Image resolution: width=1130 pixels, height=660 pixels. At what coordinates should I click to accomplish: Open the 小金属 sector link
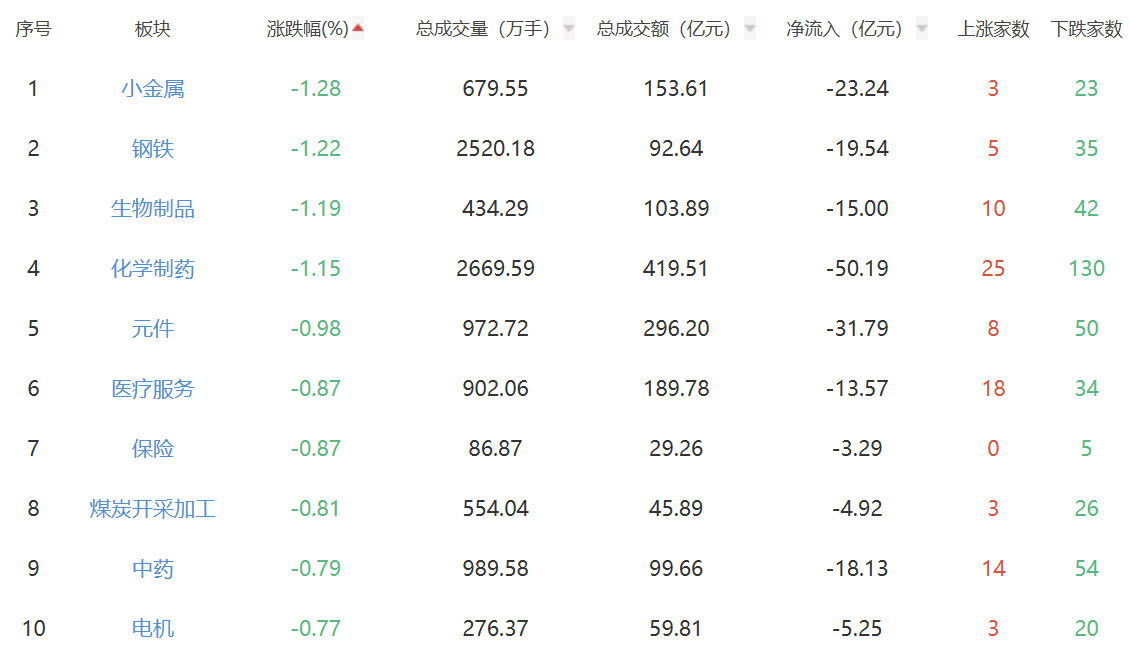(x=153, y=89)
